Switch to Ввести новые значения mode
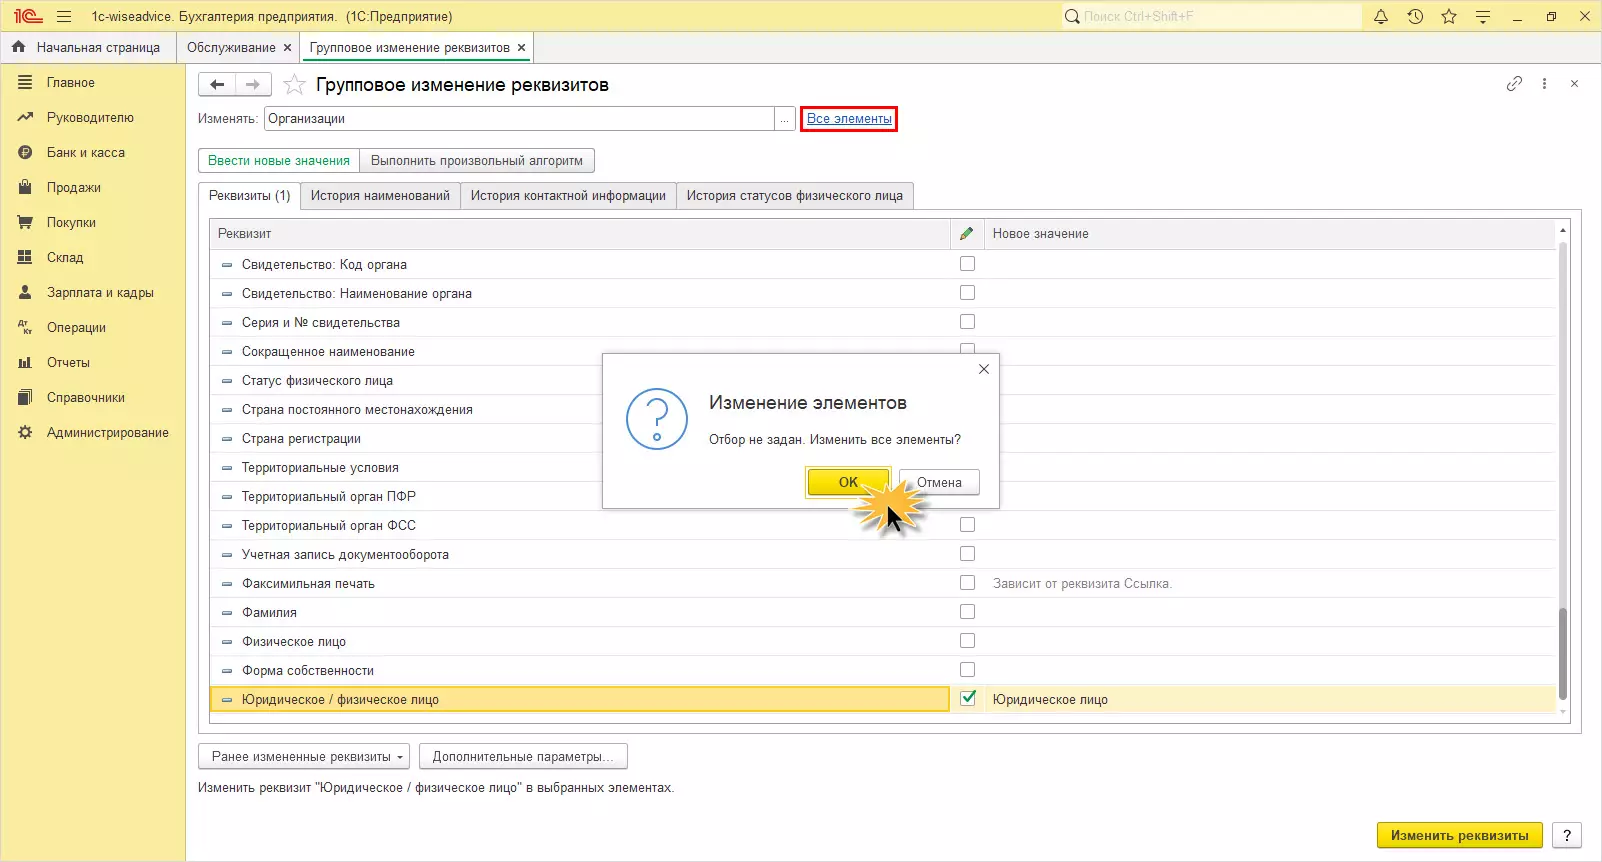The width and height of the screenshot is (1602, 862). click(x=279, y=160)
